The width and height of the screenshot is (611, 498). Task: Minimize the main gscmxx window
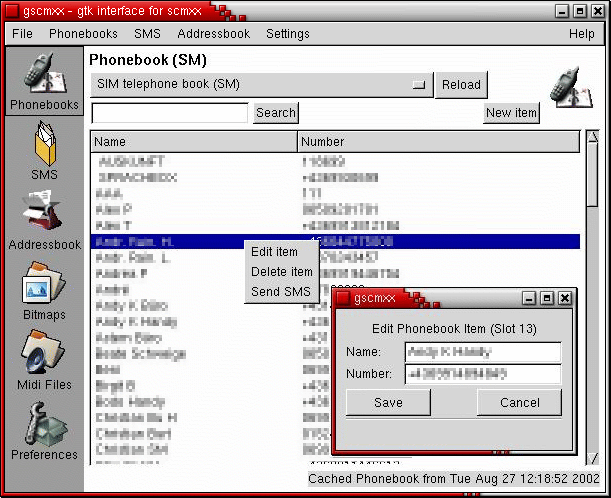coord(562,11)
